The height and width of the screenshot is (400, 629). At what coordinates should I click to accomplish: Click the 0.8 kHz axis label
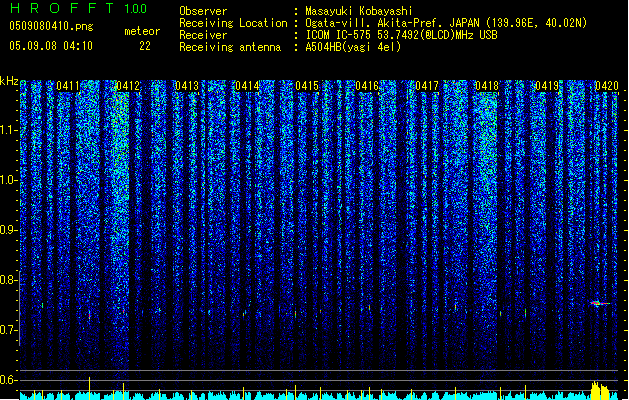click(x=9, y=280)
